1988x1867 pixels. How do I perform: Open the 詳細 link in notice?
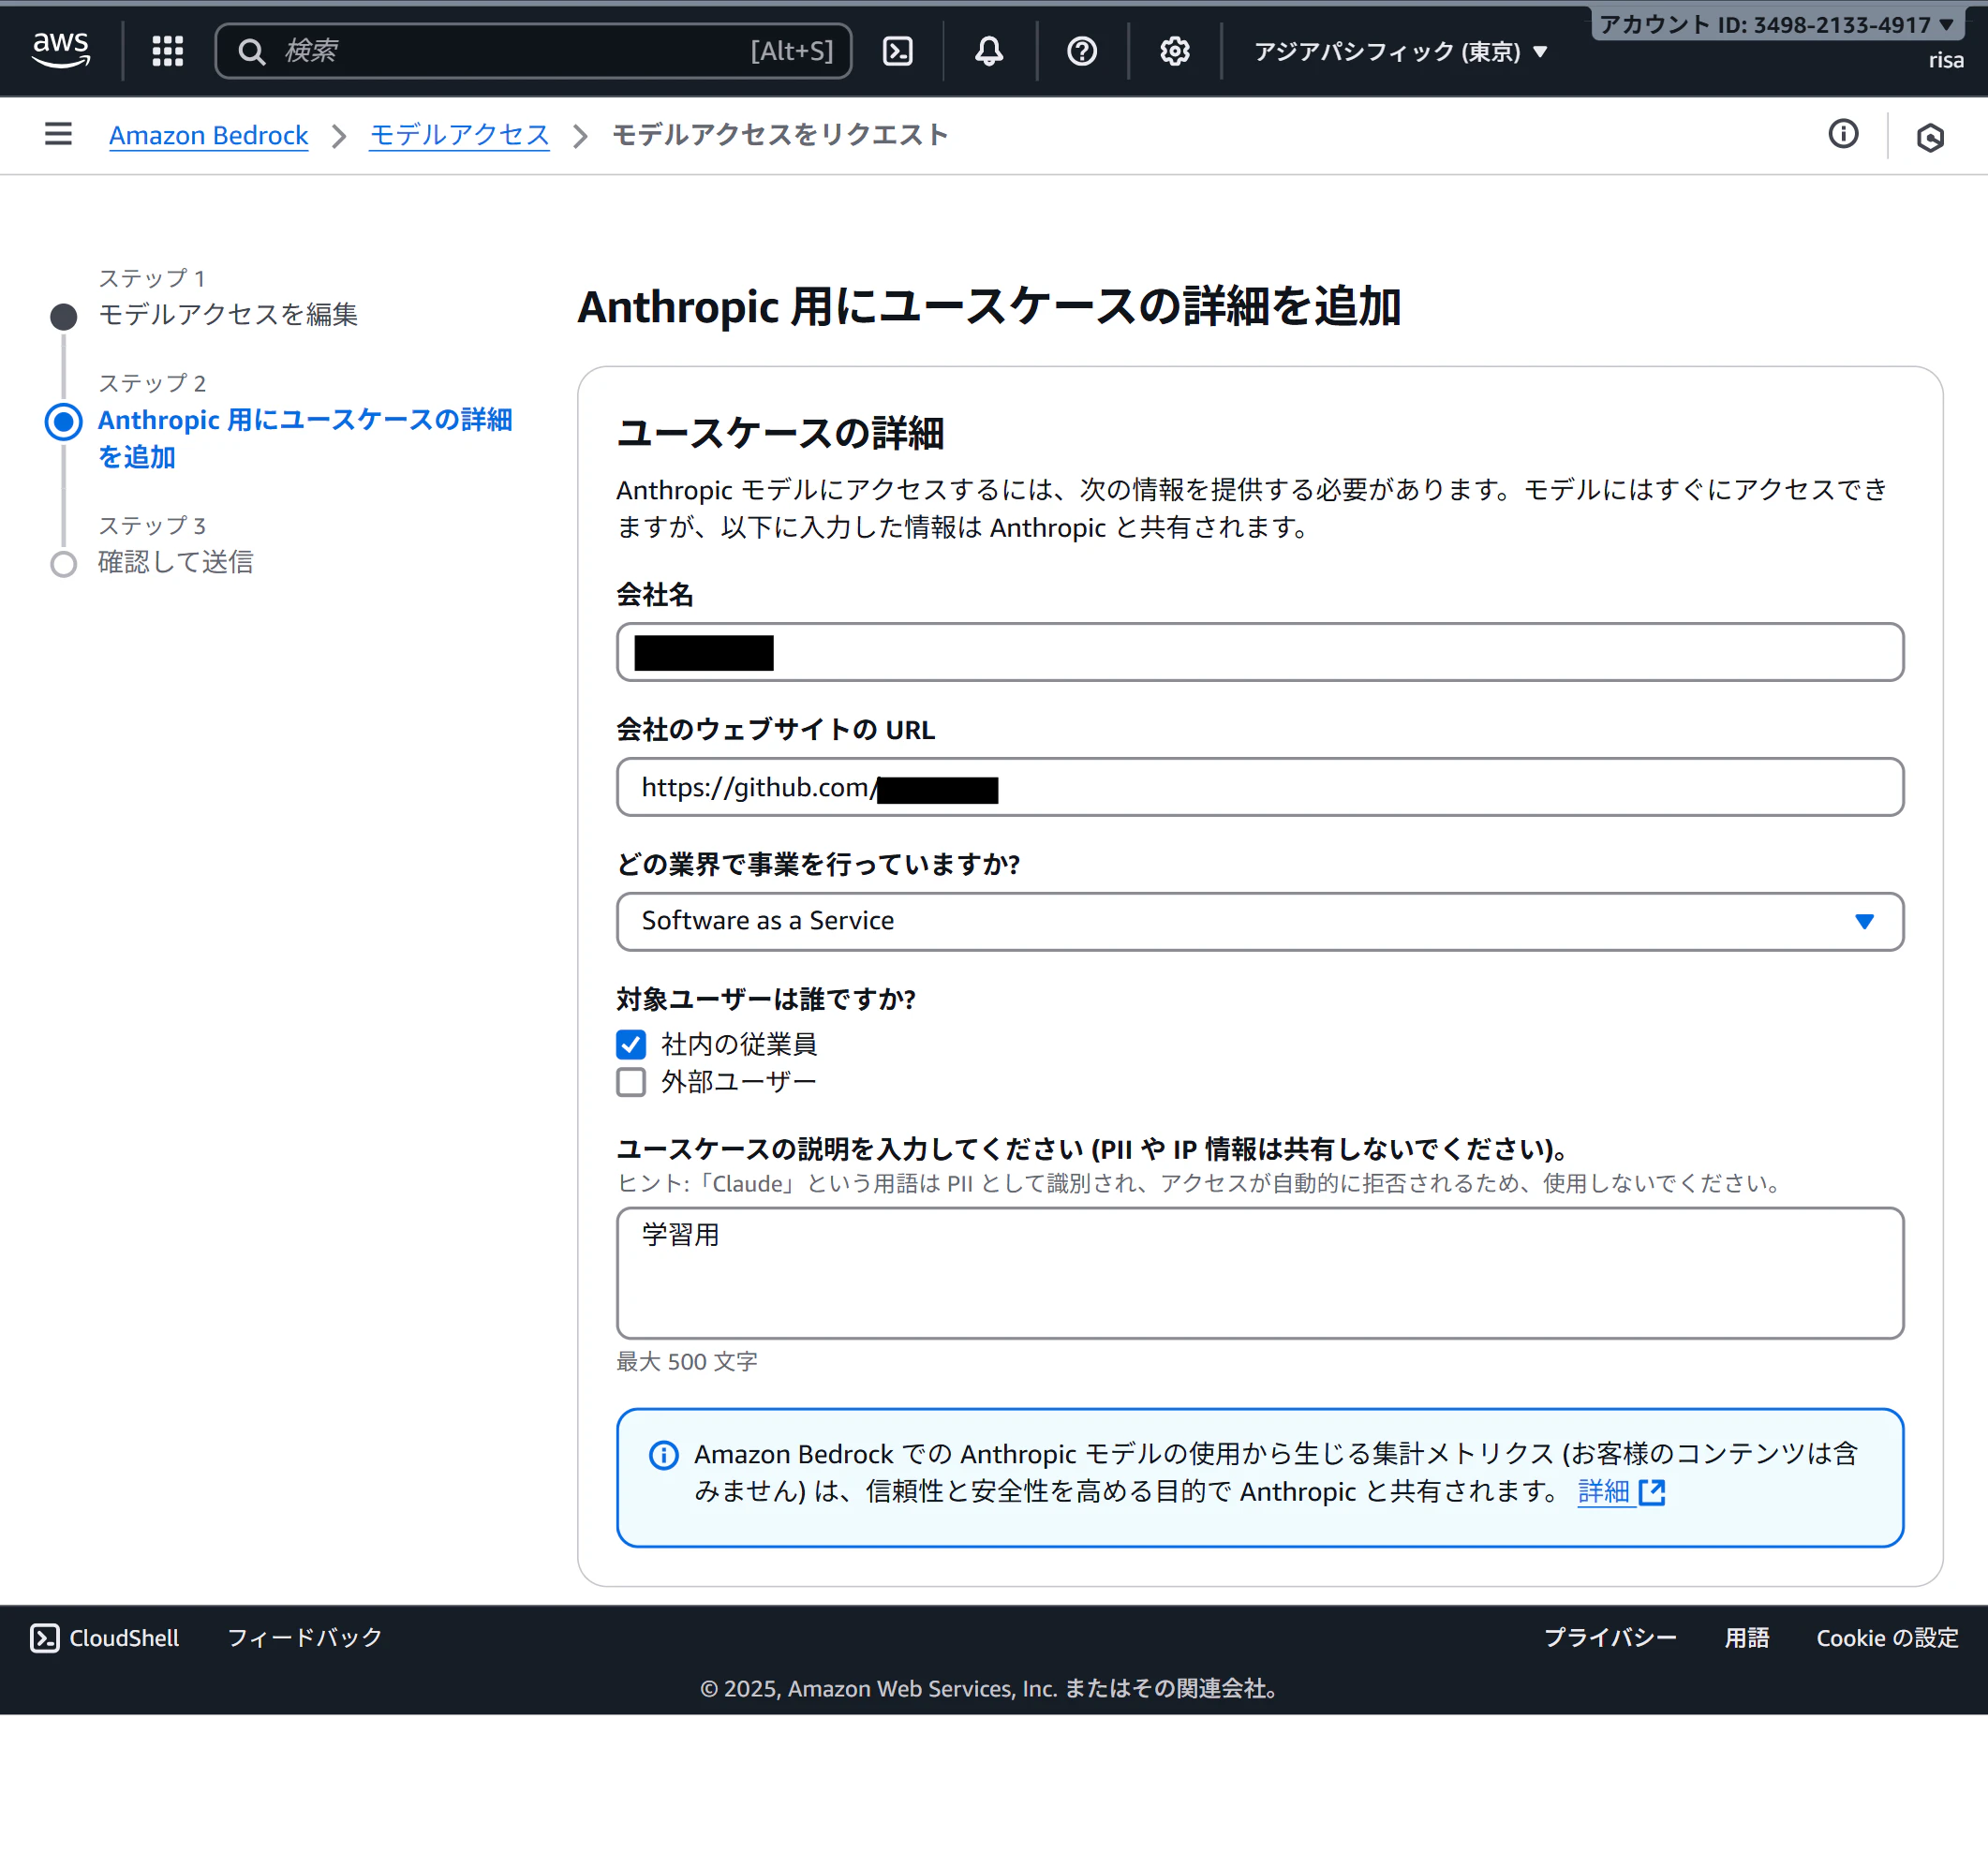pyautogui.click(x=1603, y=1491)
